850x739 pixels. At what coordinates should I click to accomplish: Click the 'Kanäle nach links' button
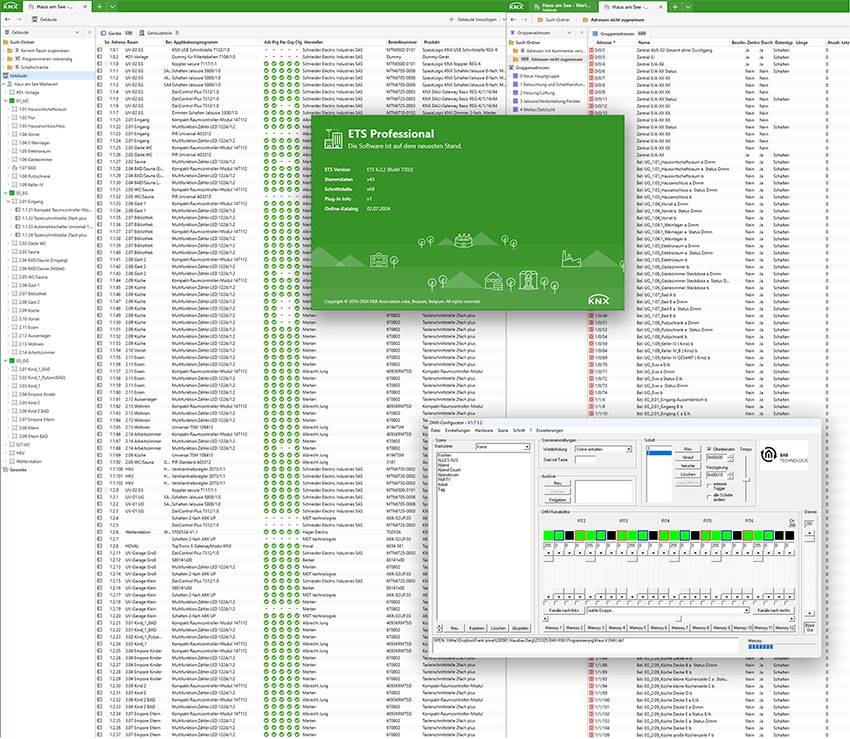click(564, 611)
